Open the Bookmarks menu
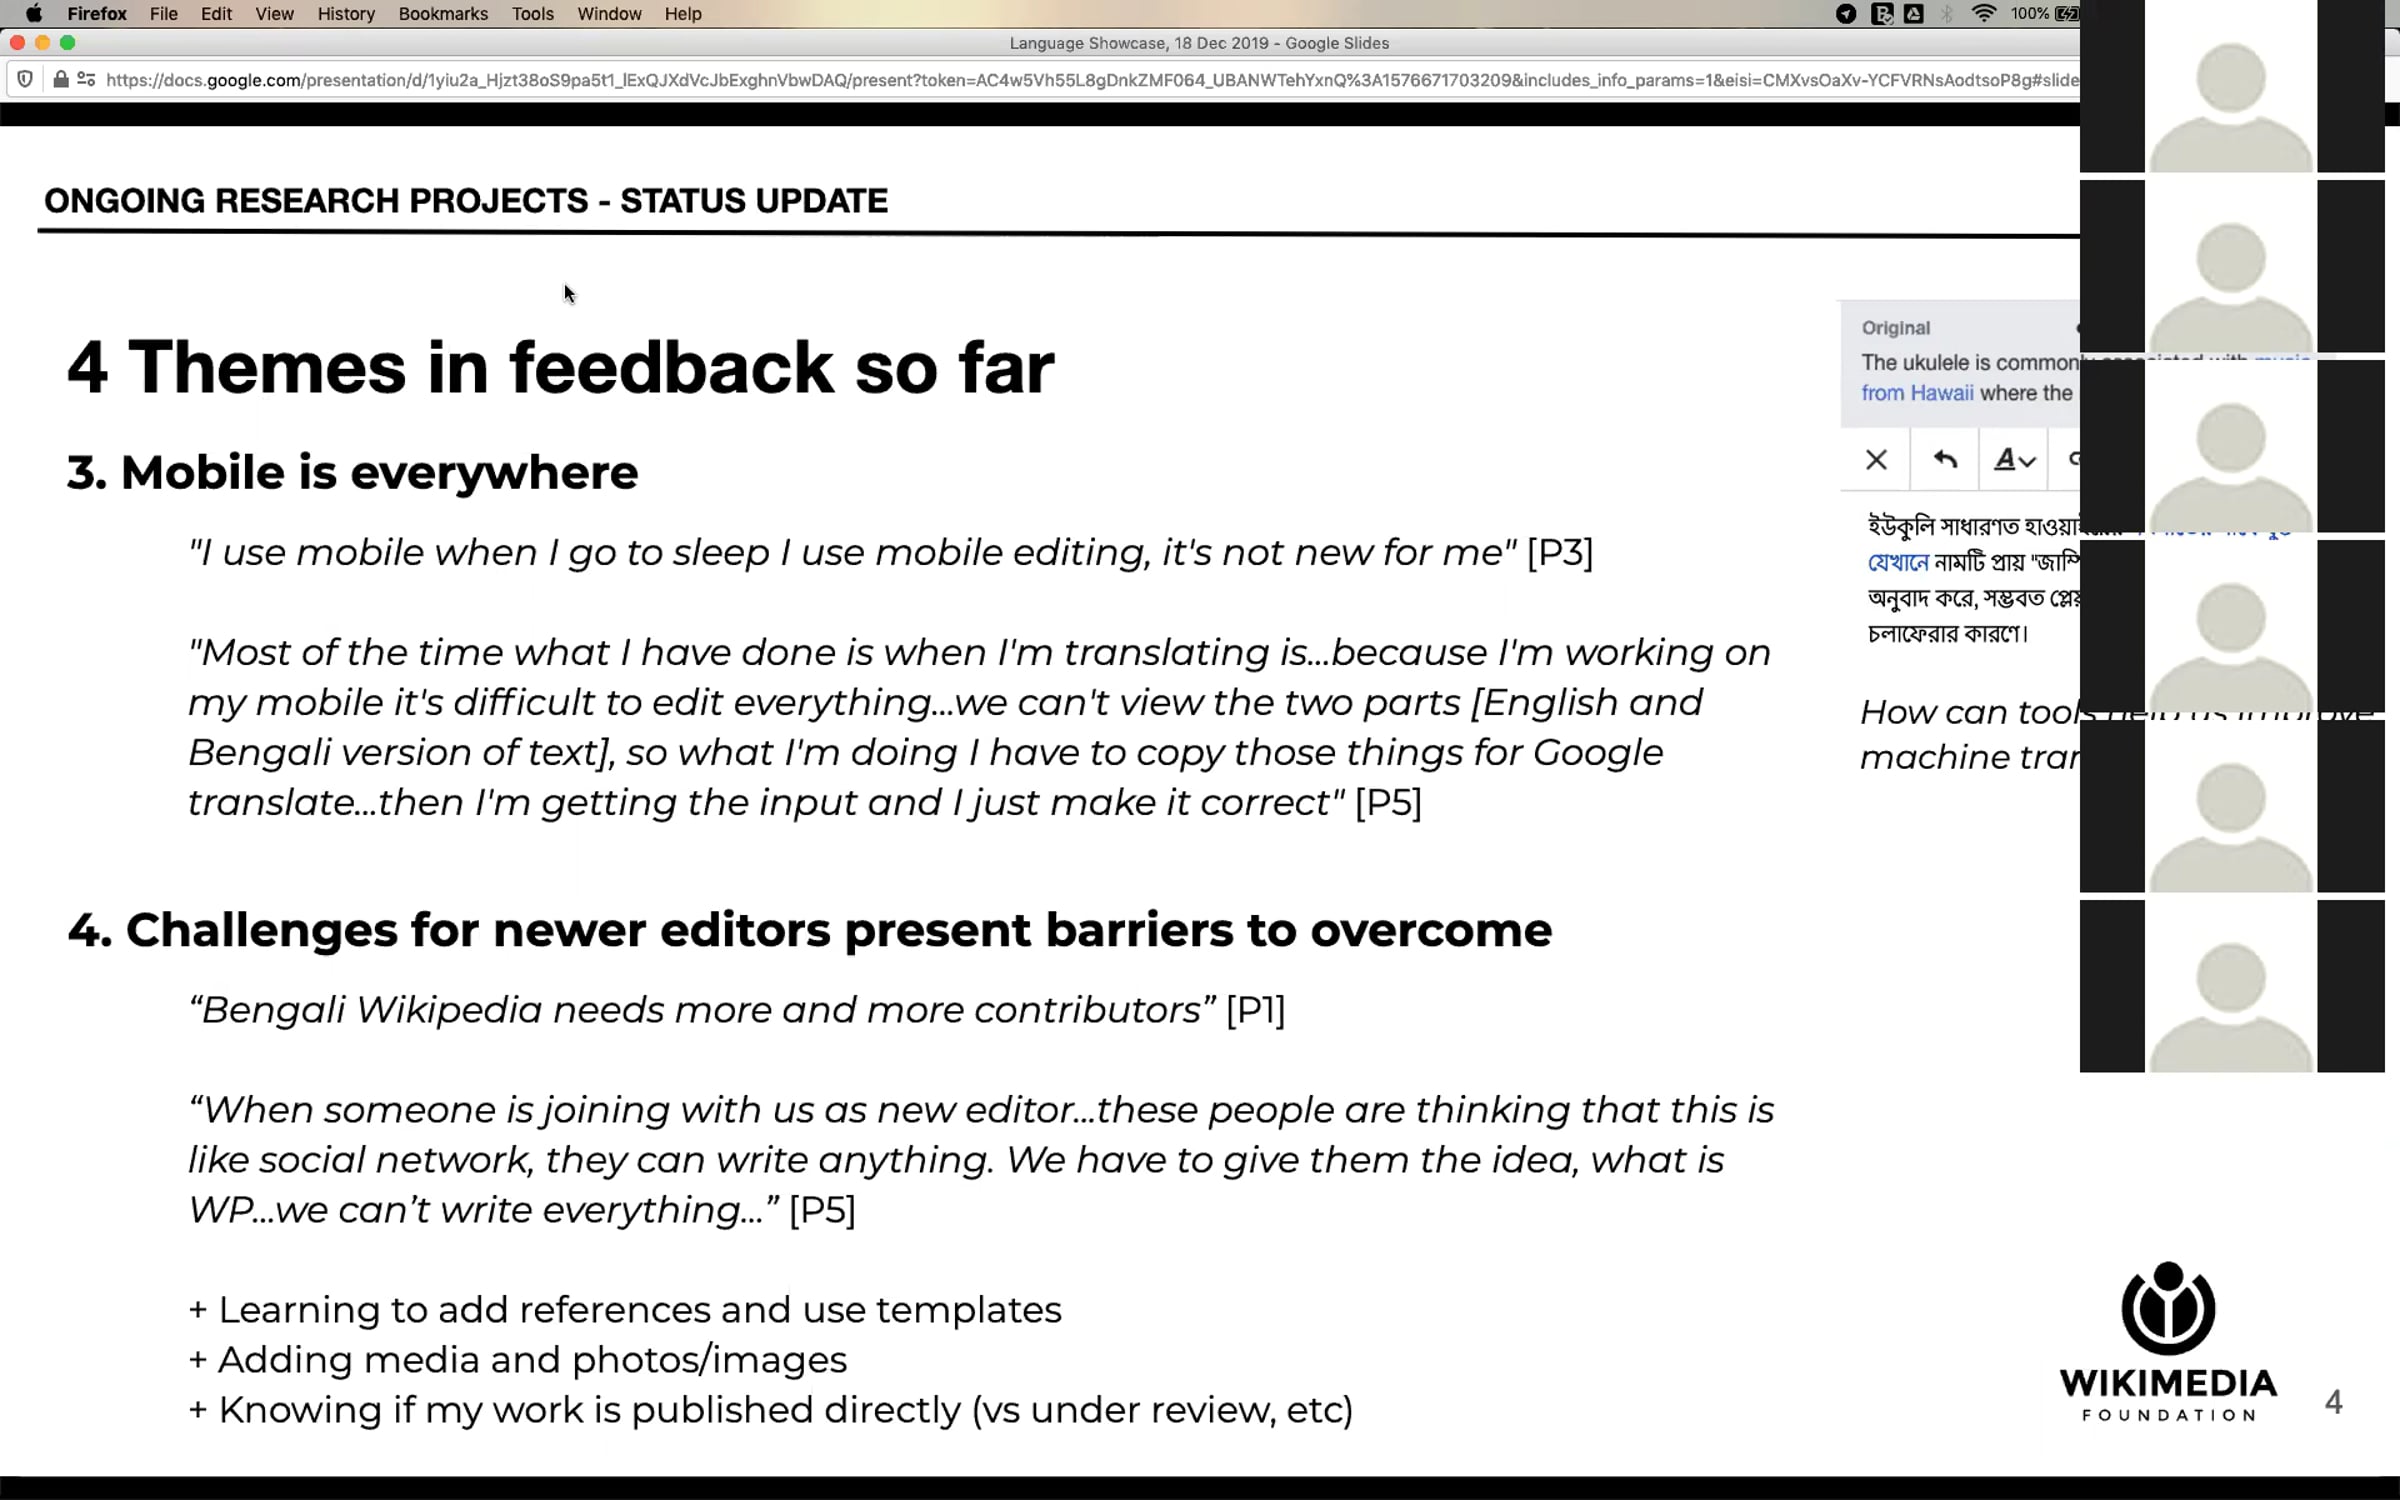 pyautogui.click(x=443, y=14)
